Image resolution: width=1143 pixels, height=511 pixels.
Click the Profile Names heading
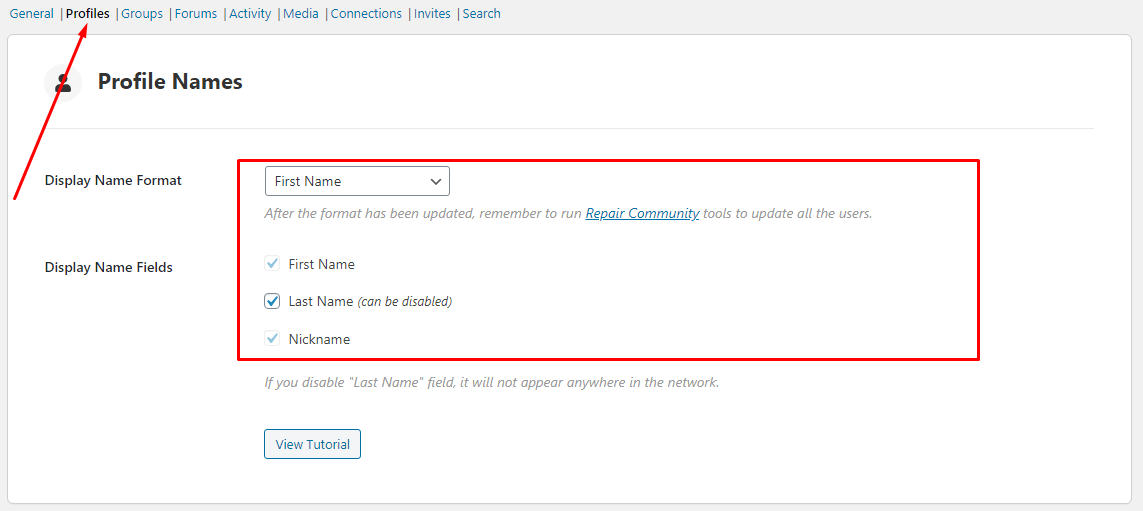click(x=170, y=82)
